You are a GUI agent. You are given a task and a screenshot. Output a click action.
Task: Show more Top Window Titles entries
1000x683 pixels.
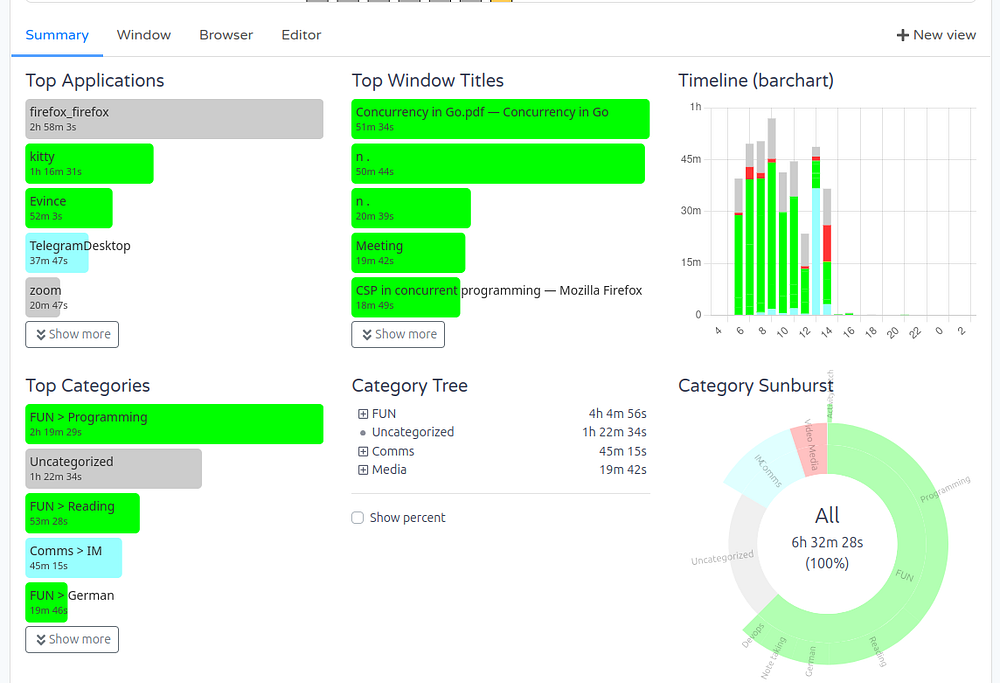coord(398,334)
